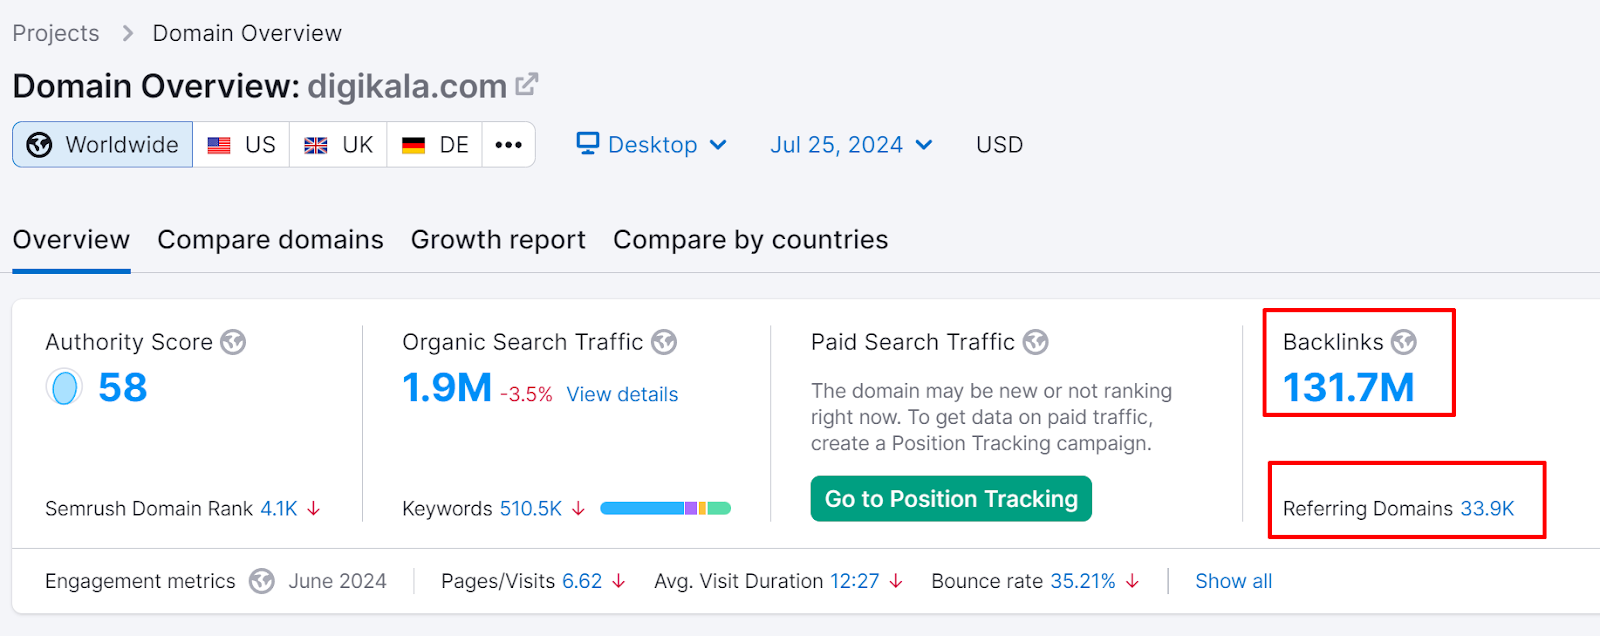Click globe icon beside Organic Search Traffic
This screenshot has width=1600, height=636.
(x=664, y=342)
